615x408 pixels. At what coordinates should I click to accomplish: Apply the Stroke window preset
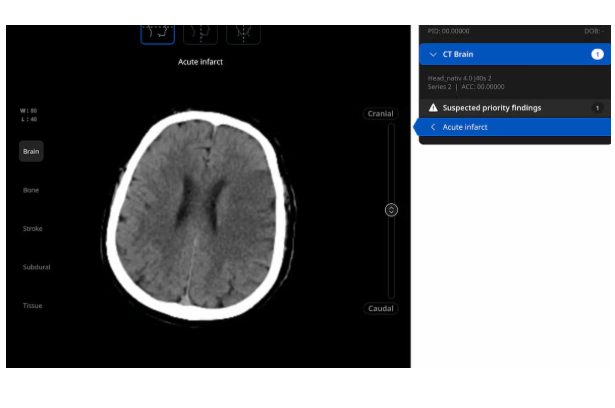[32, 229]
